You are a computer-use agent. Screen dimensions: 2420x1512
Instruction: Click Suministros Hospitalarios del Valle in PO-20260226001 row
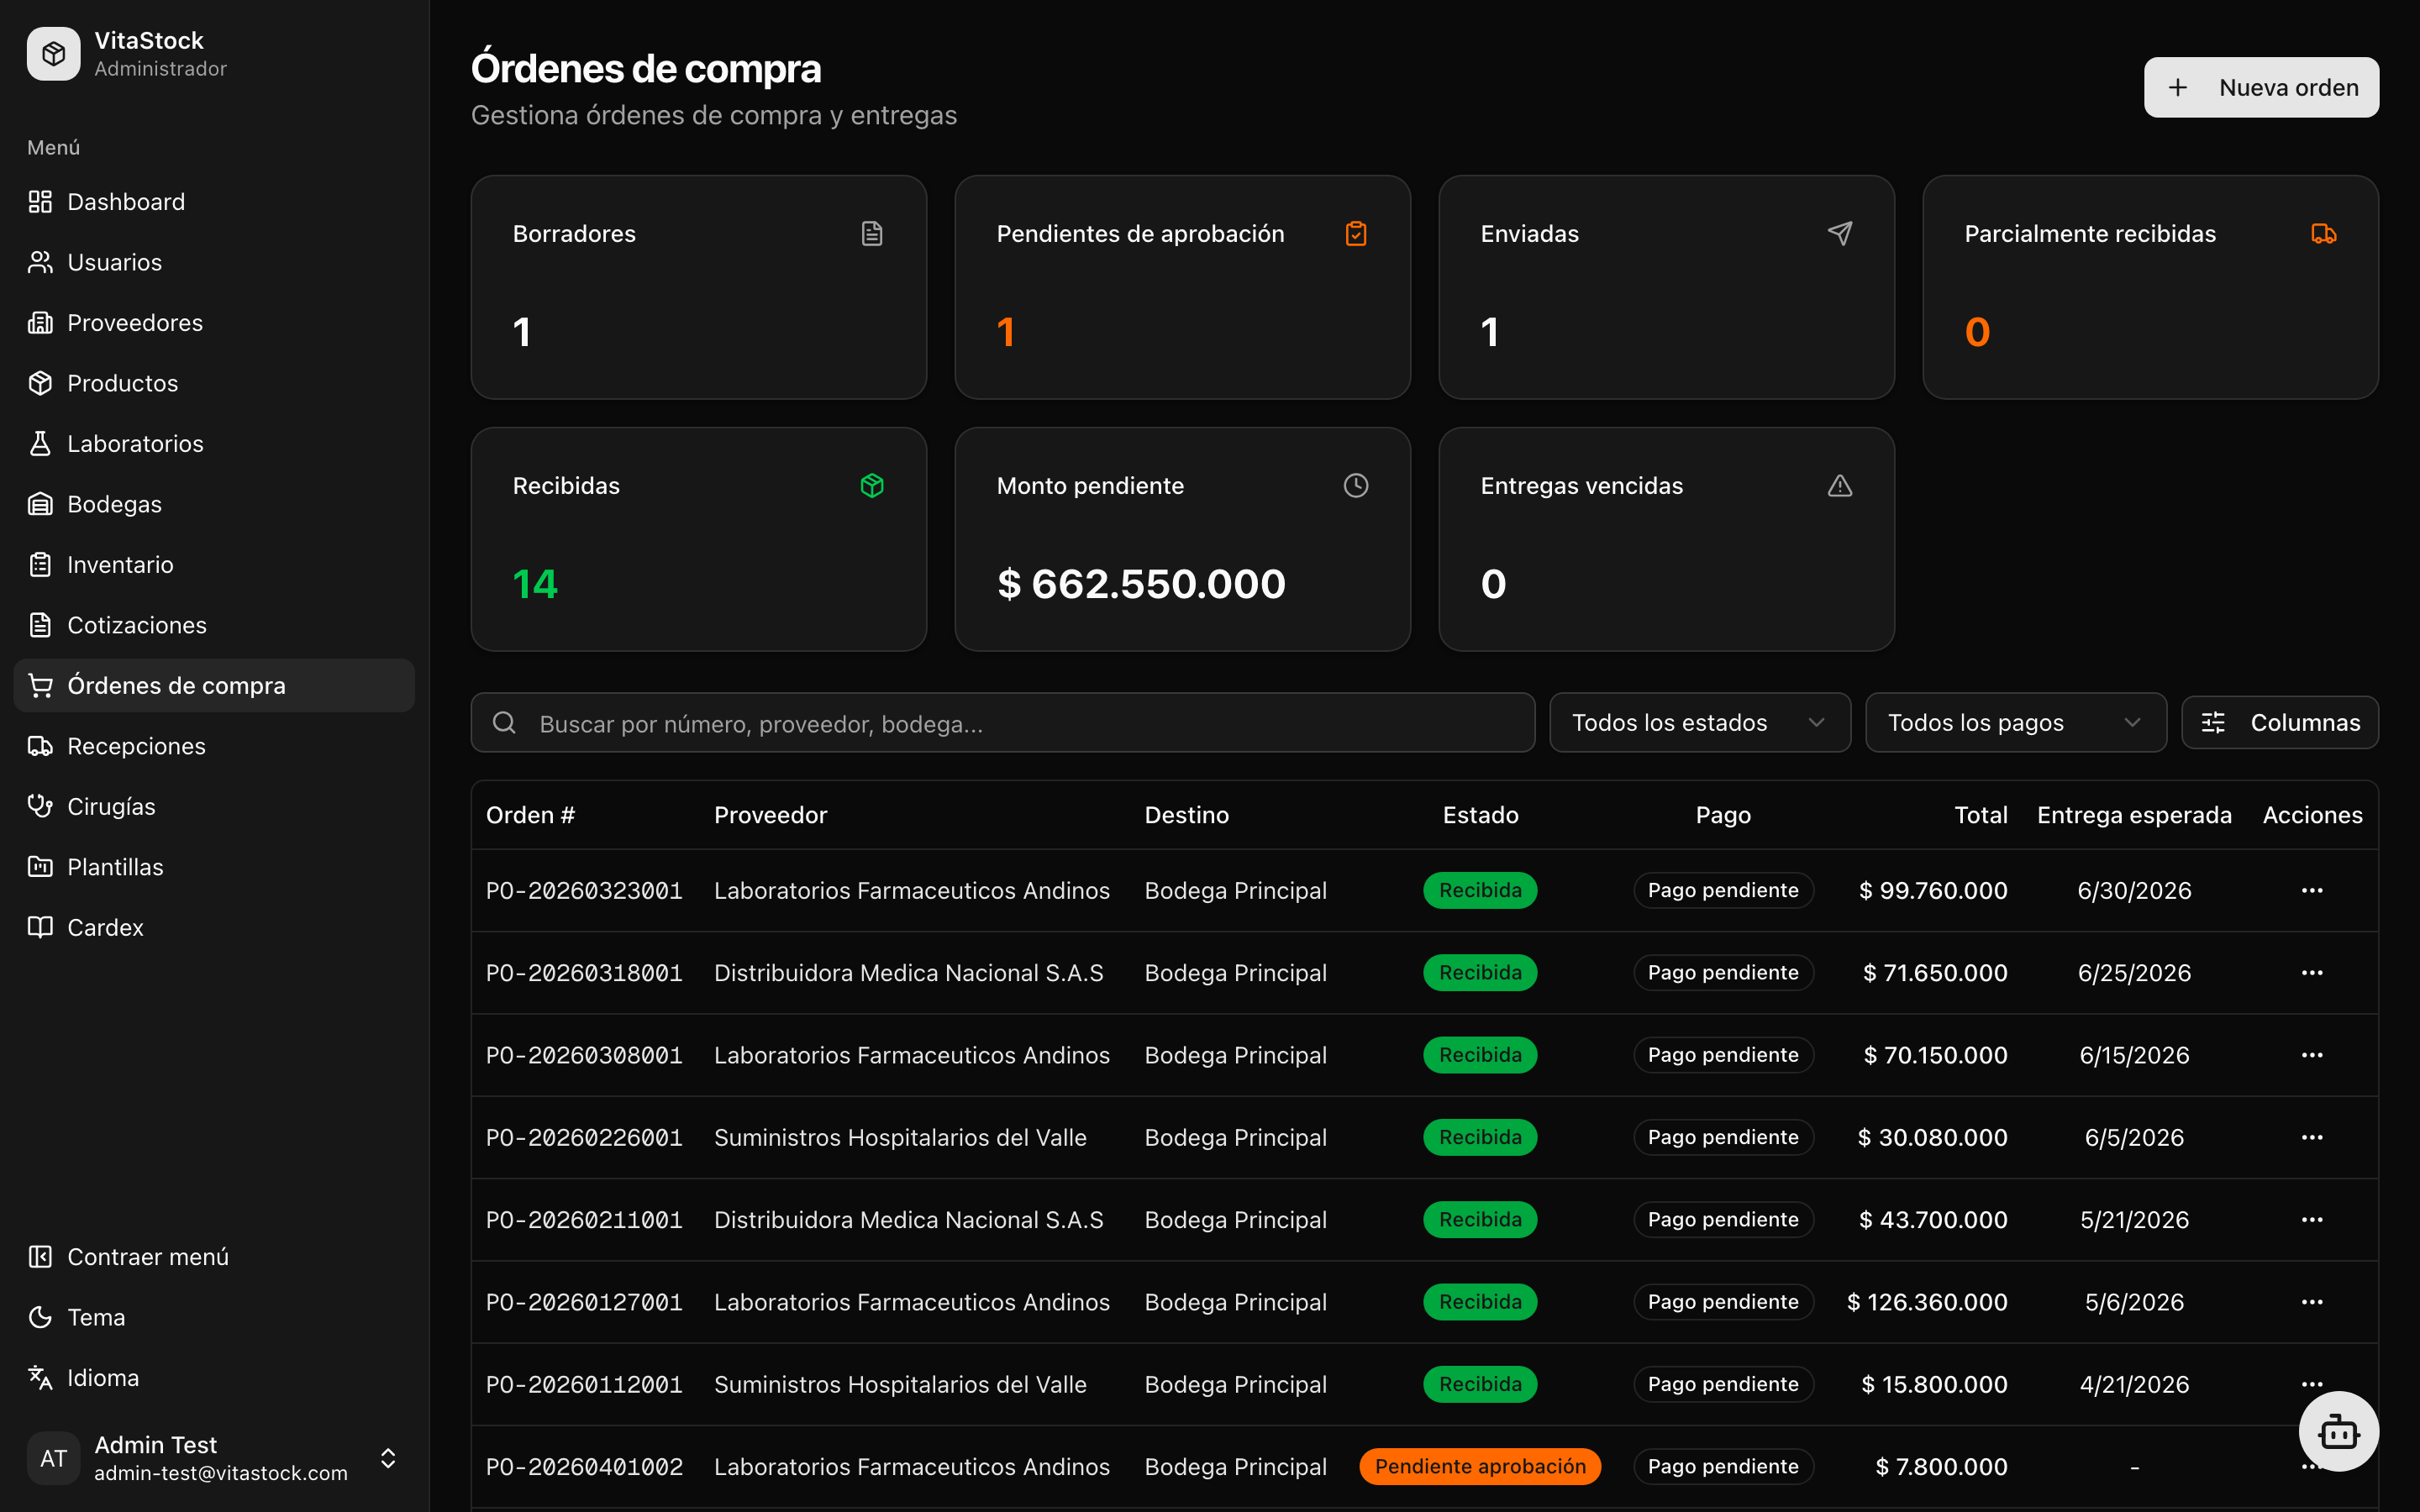(900, 1137)
